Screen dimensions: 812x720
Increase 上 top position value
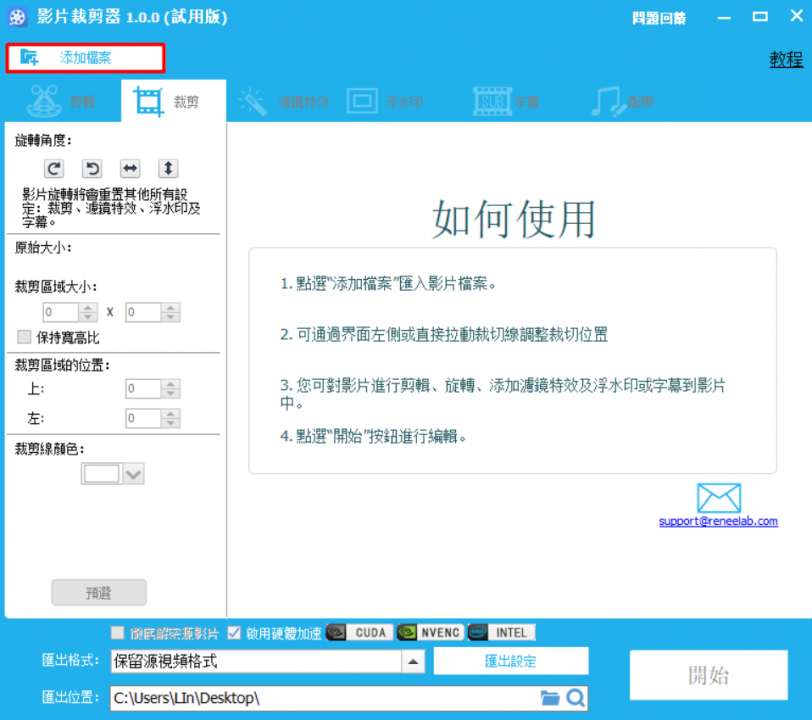[x=171, y=384]
